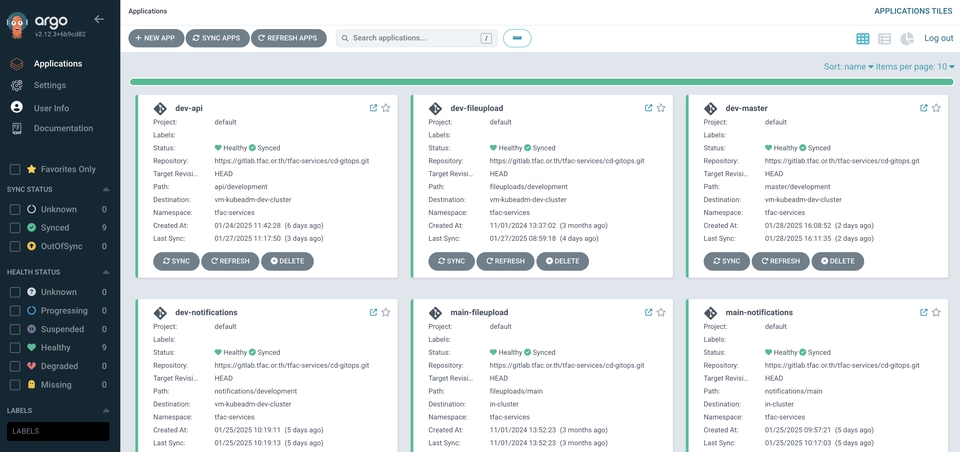Check the Degraded health filter
Viewport: 960px width, 452px height.
pyautogui.click(x=15, y=366)
